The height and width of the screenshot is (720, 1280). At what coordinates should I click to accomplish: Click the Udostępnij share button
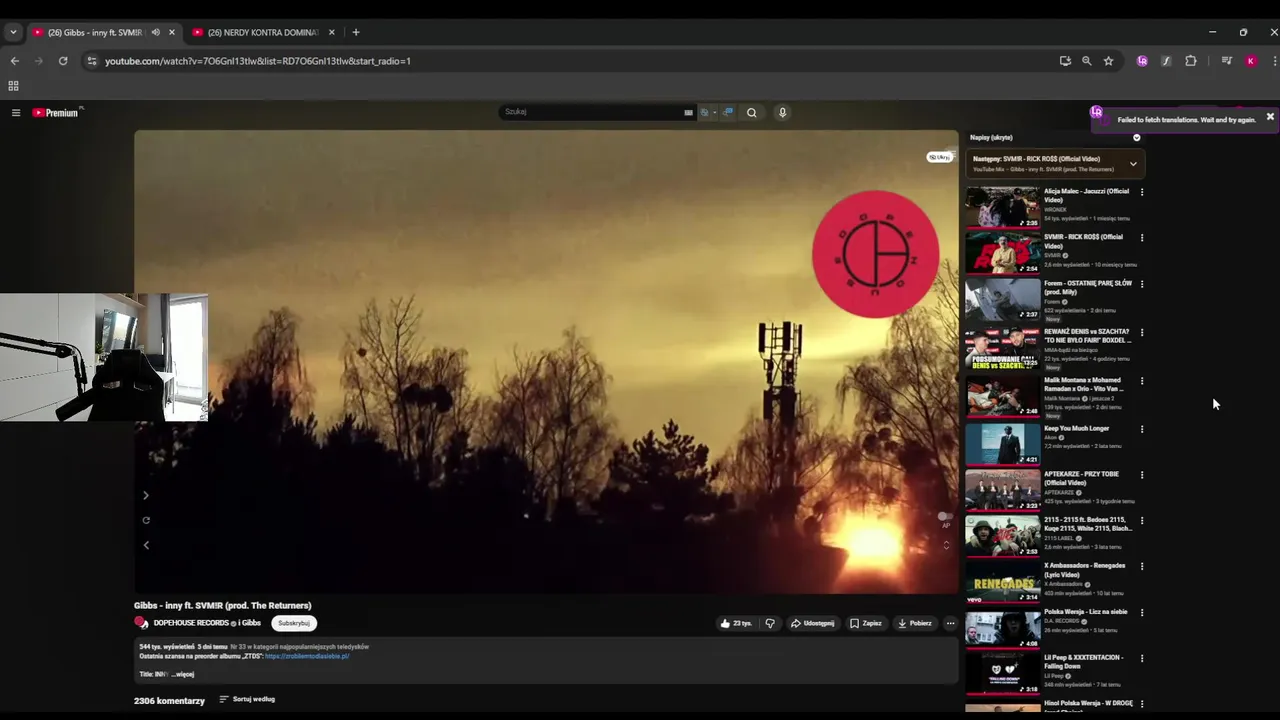812,623
